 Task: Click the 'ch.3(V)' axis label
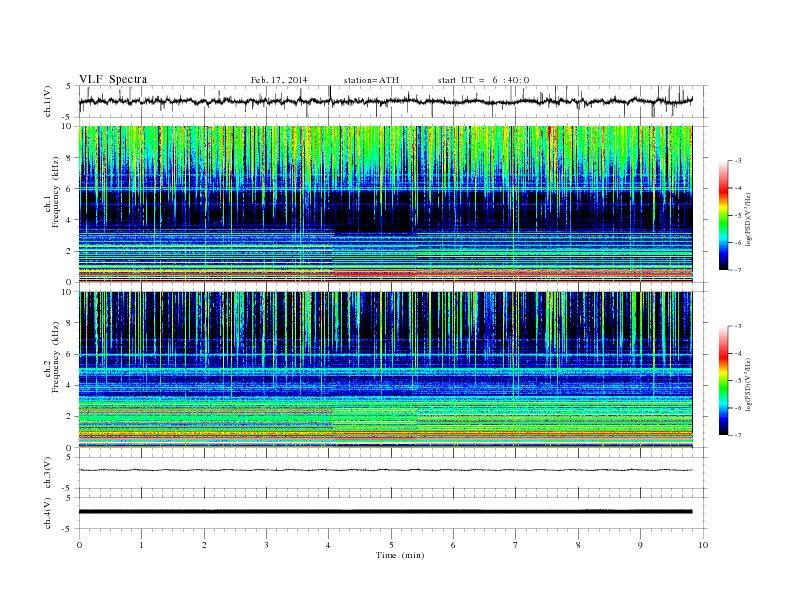[x=48, y=473]
